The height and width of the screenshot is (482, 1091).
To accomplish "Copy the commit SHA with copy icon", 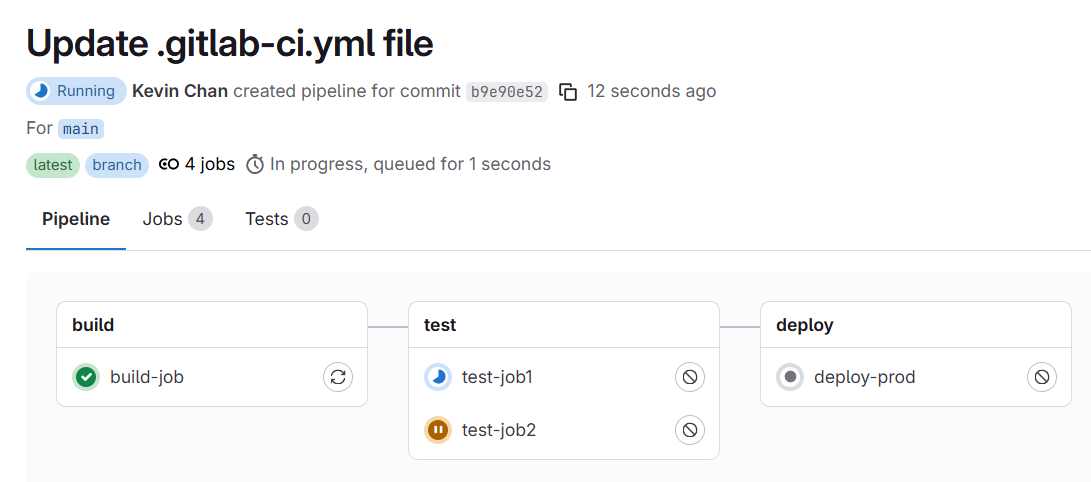I will (x=568, y=92).
